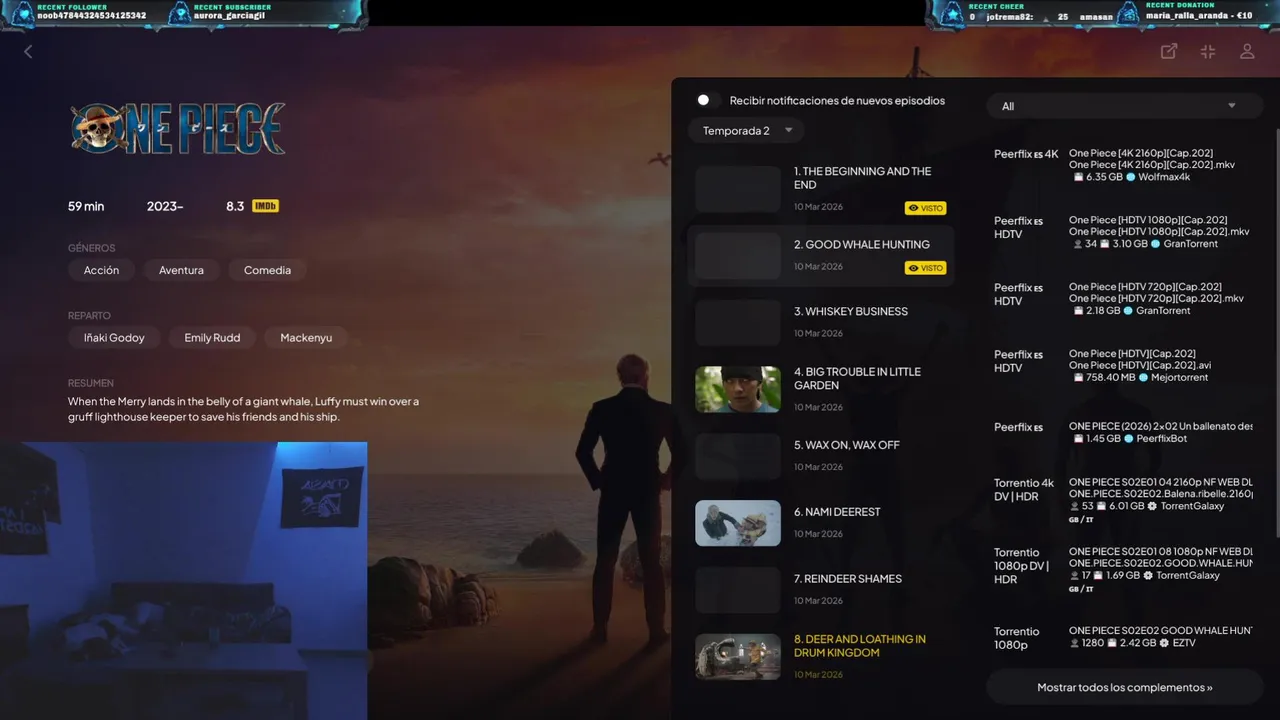Open the user profile icon
This screenshot has width=1280, height=720.
[x=1247, y=51]
